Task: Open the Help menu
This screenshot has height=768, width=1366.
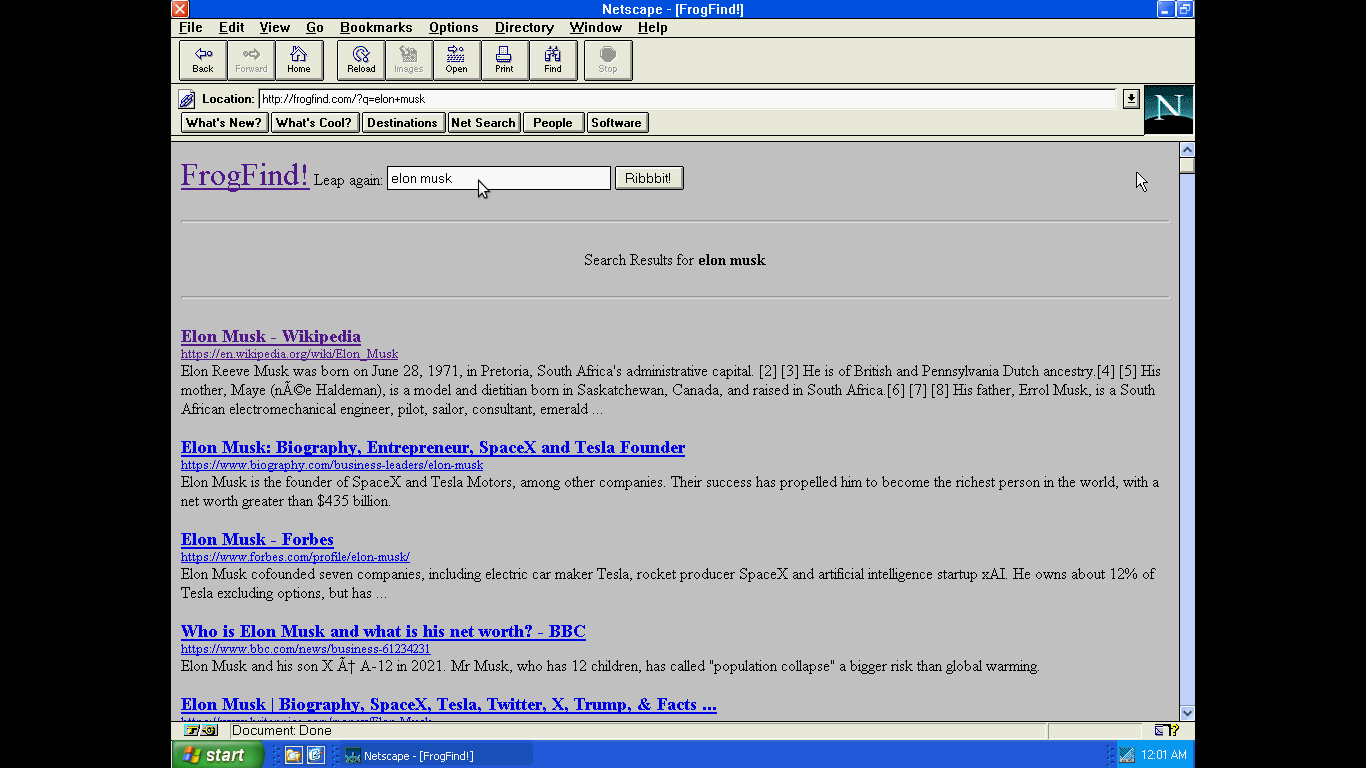Action: click(x=652, y=28)
